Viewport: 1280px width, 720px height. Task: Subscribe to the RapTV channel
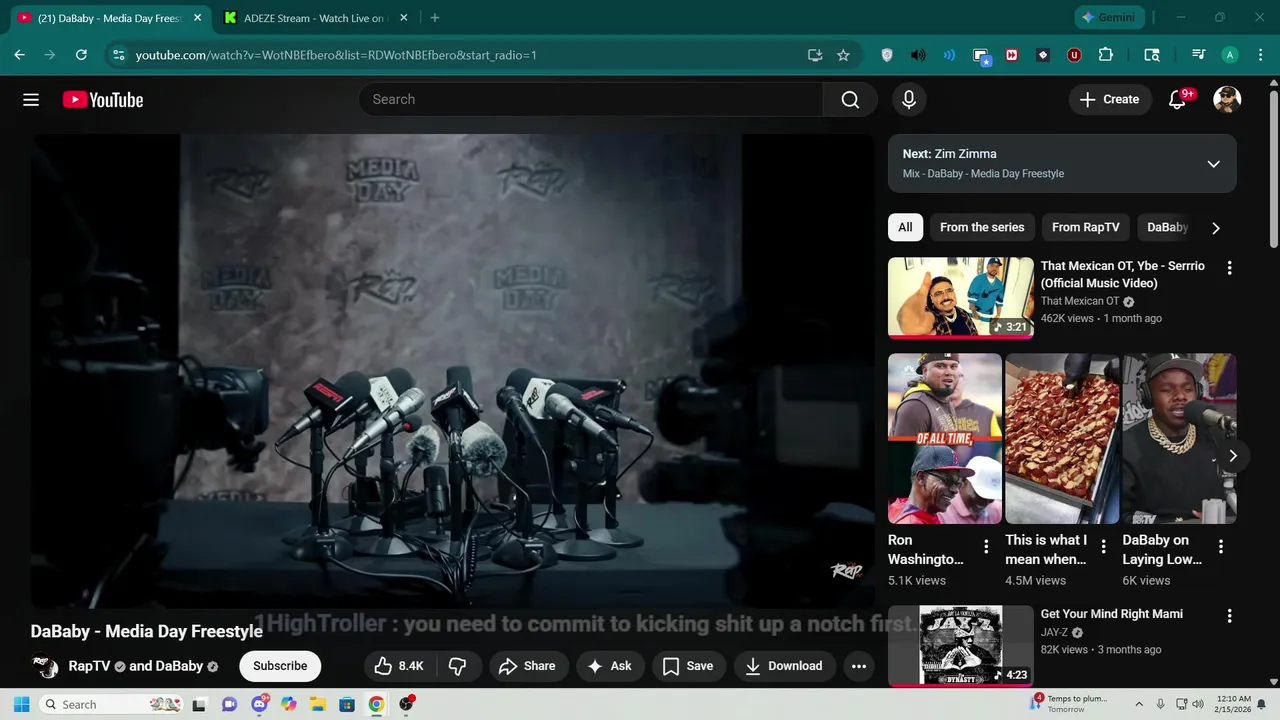click(280, 666)
